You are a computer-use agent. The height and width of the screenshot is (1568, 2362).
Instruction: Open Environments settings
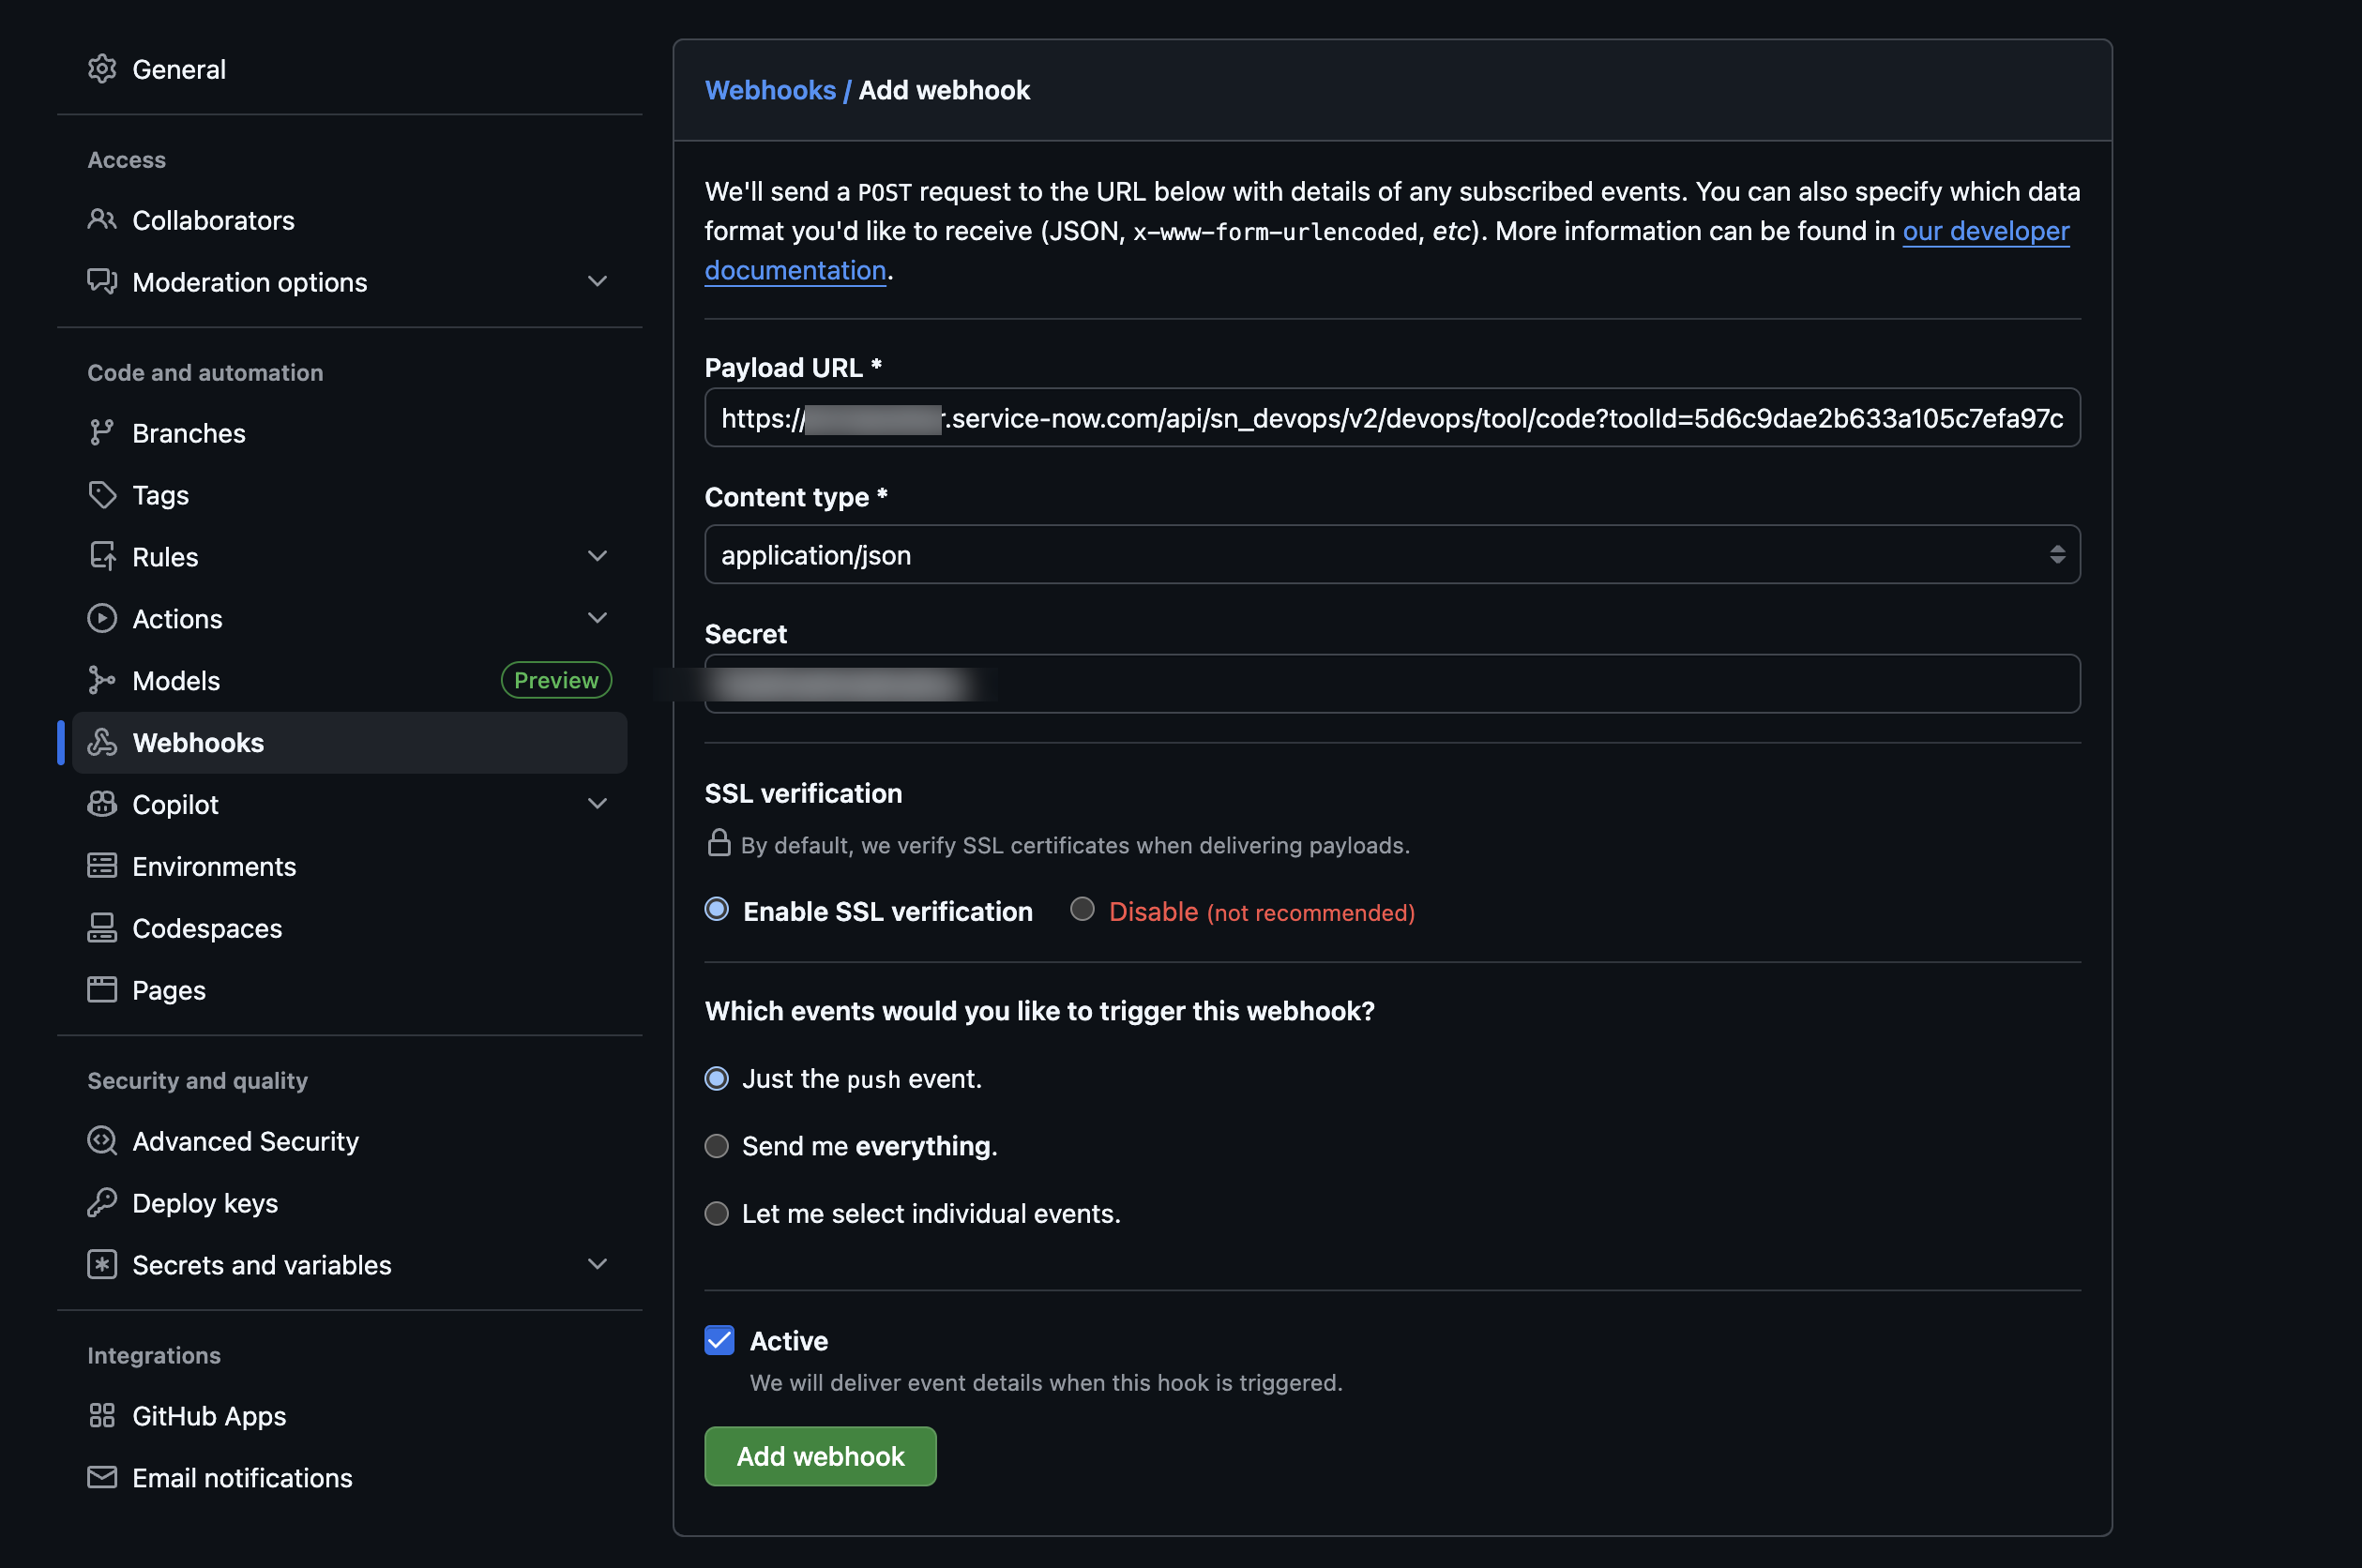pos(350,867)
